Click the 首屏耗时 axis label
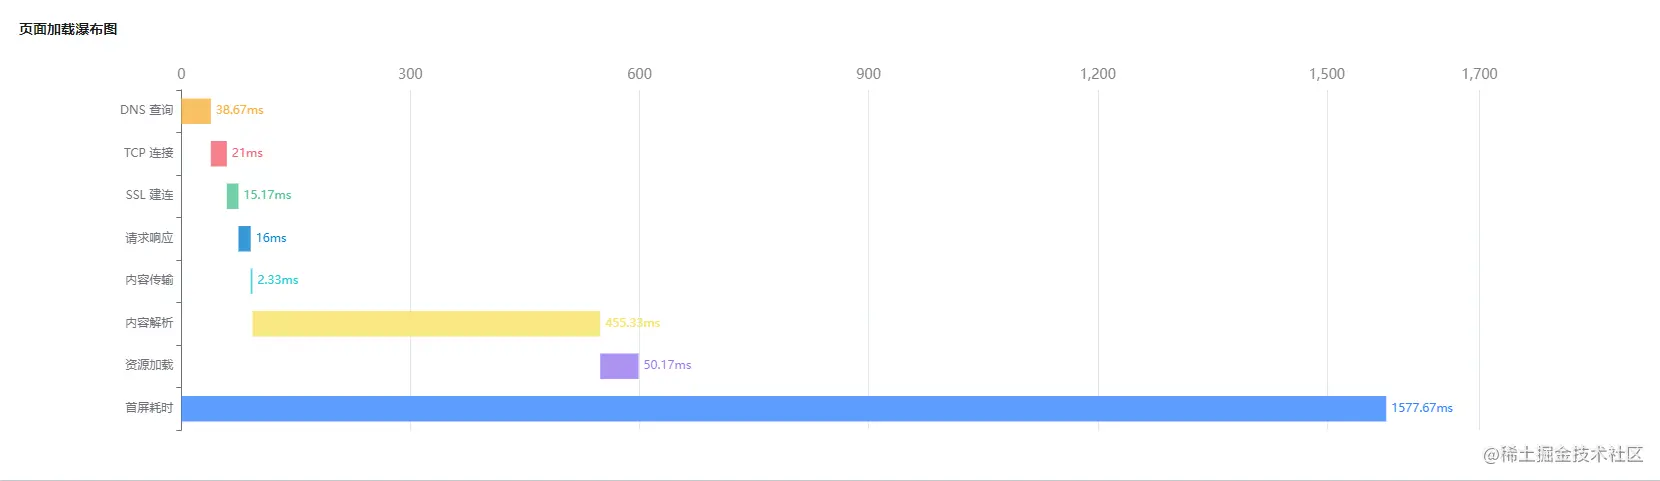 (149, 408)
